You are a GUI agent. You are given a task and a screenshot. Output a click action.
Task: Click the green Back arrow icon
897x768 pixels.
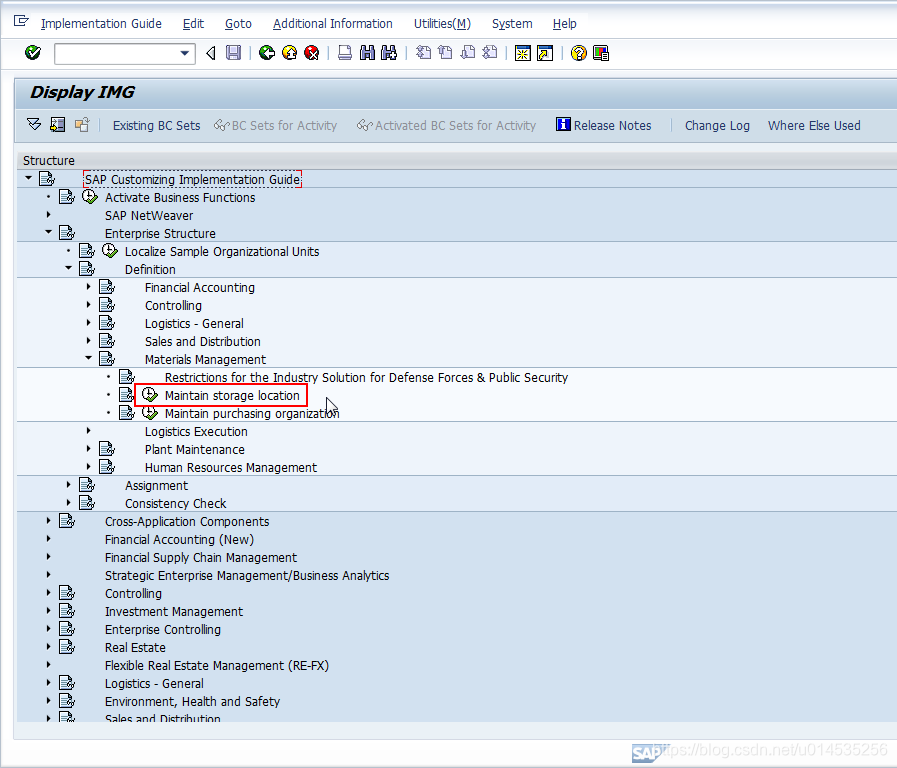point(267,53)
